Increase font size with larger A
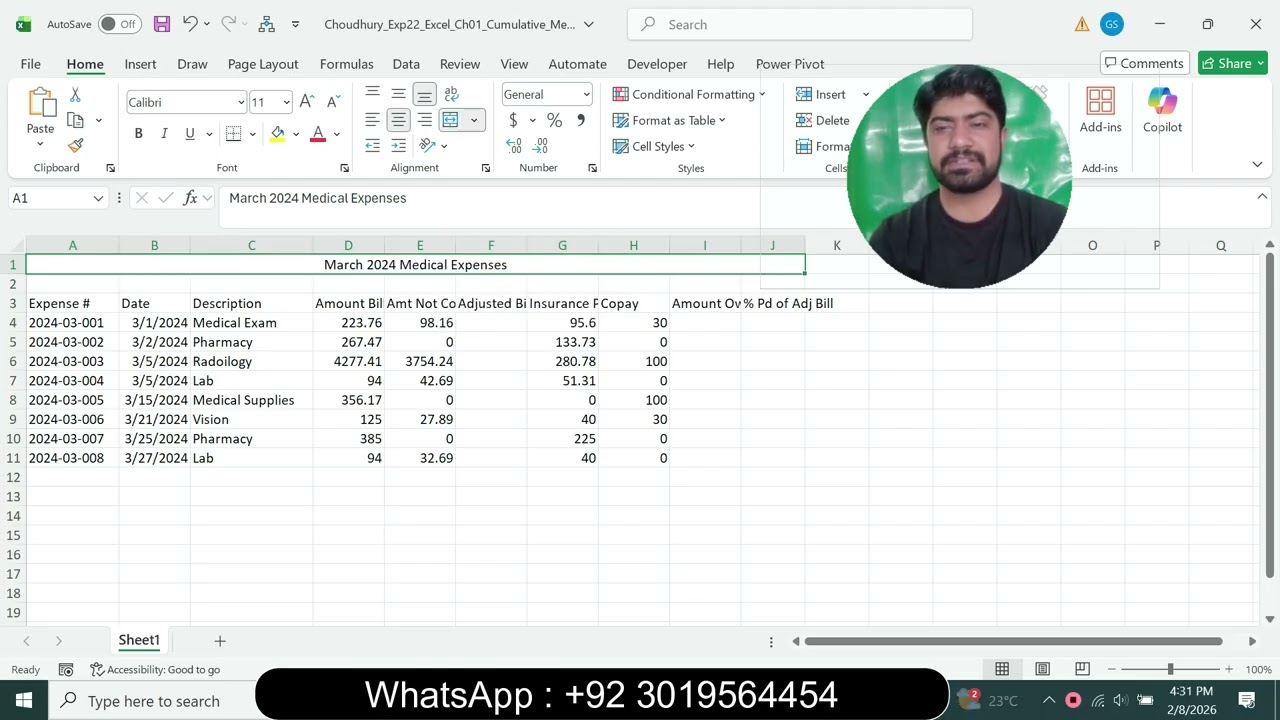The width and height of the screenshot is (1280, 720). (x=307, y=102)
